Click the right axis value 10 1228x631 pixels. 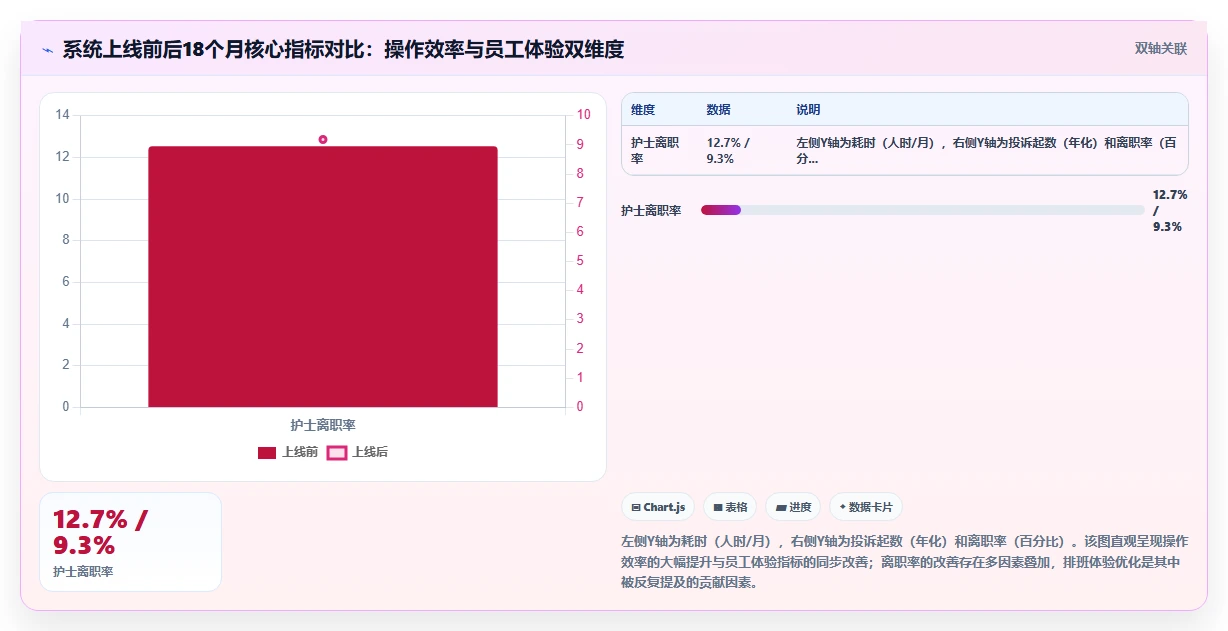(584, 115)
